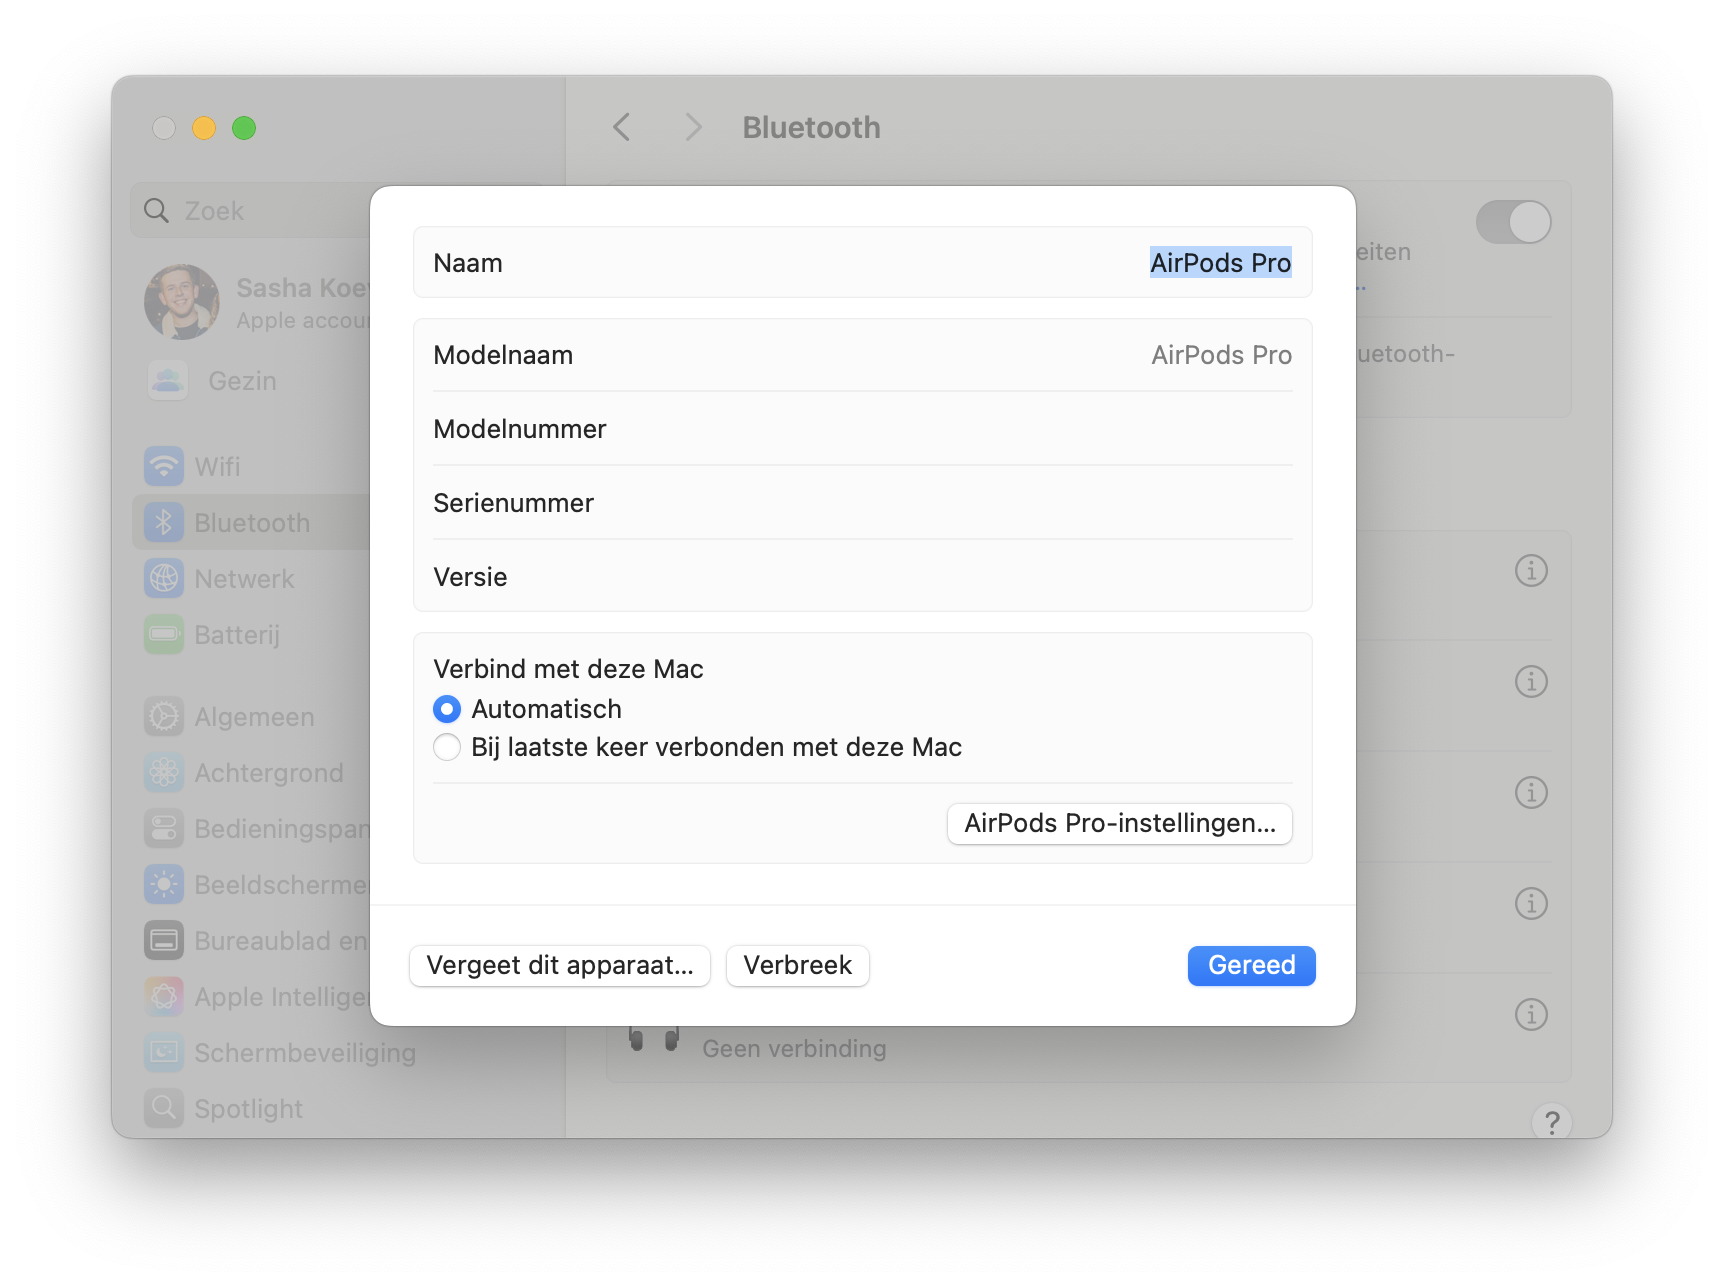The image size is (1724, 1286).
Task: Select Bij laatste keer verbonden radio button
Action: [447, 747]
